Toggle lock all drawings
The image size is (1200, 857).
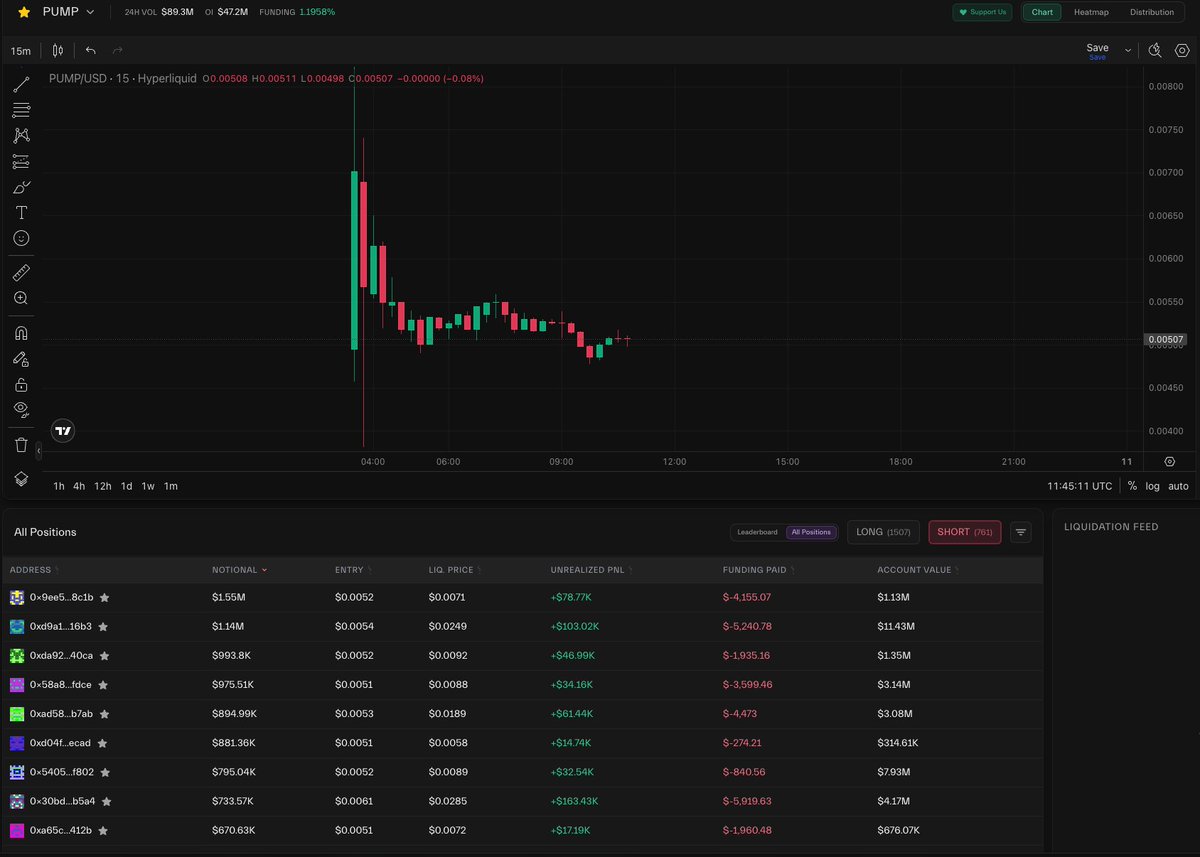[21, 384]
